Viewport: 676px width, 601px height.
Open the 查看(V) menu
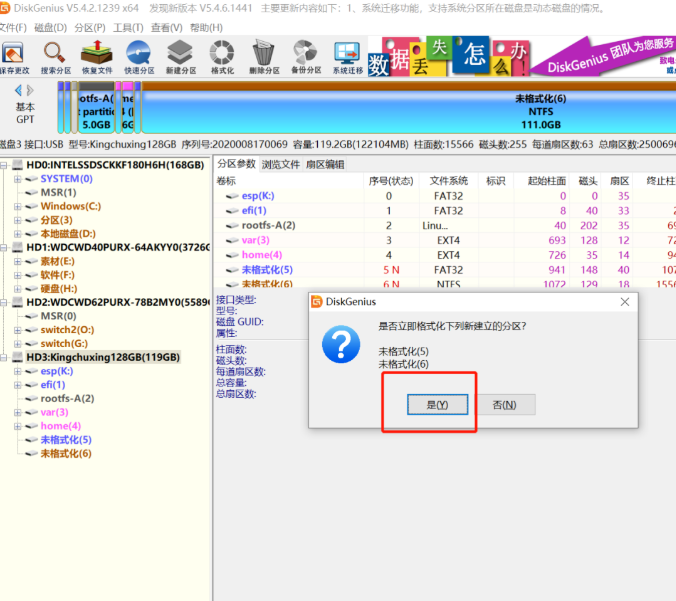(x=166, y=28)
